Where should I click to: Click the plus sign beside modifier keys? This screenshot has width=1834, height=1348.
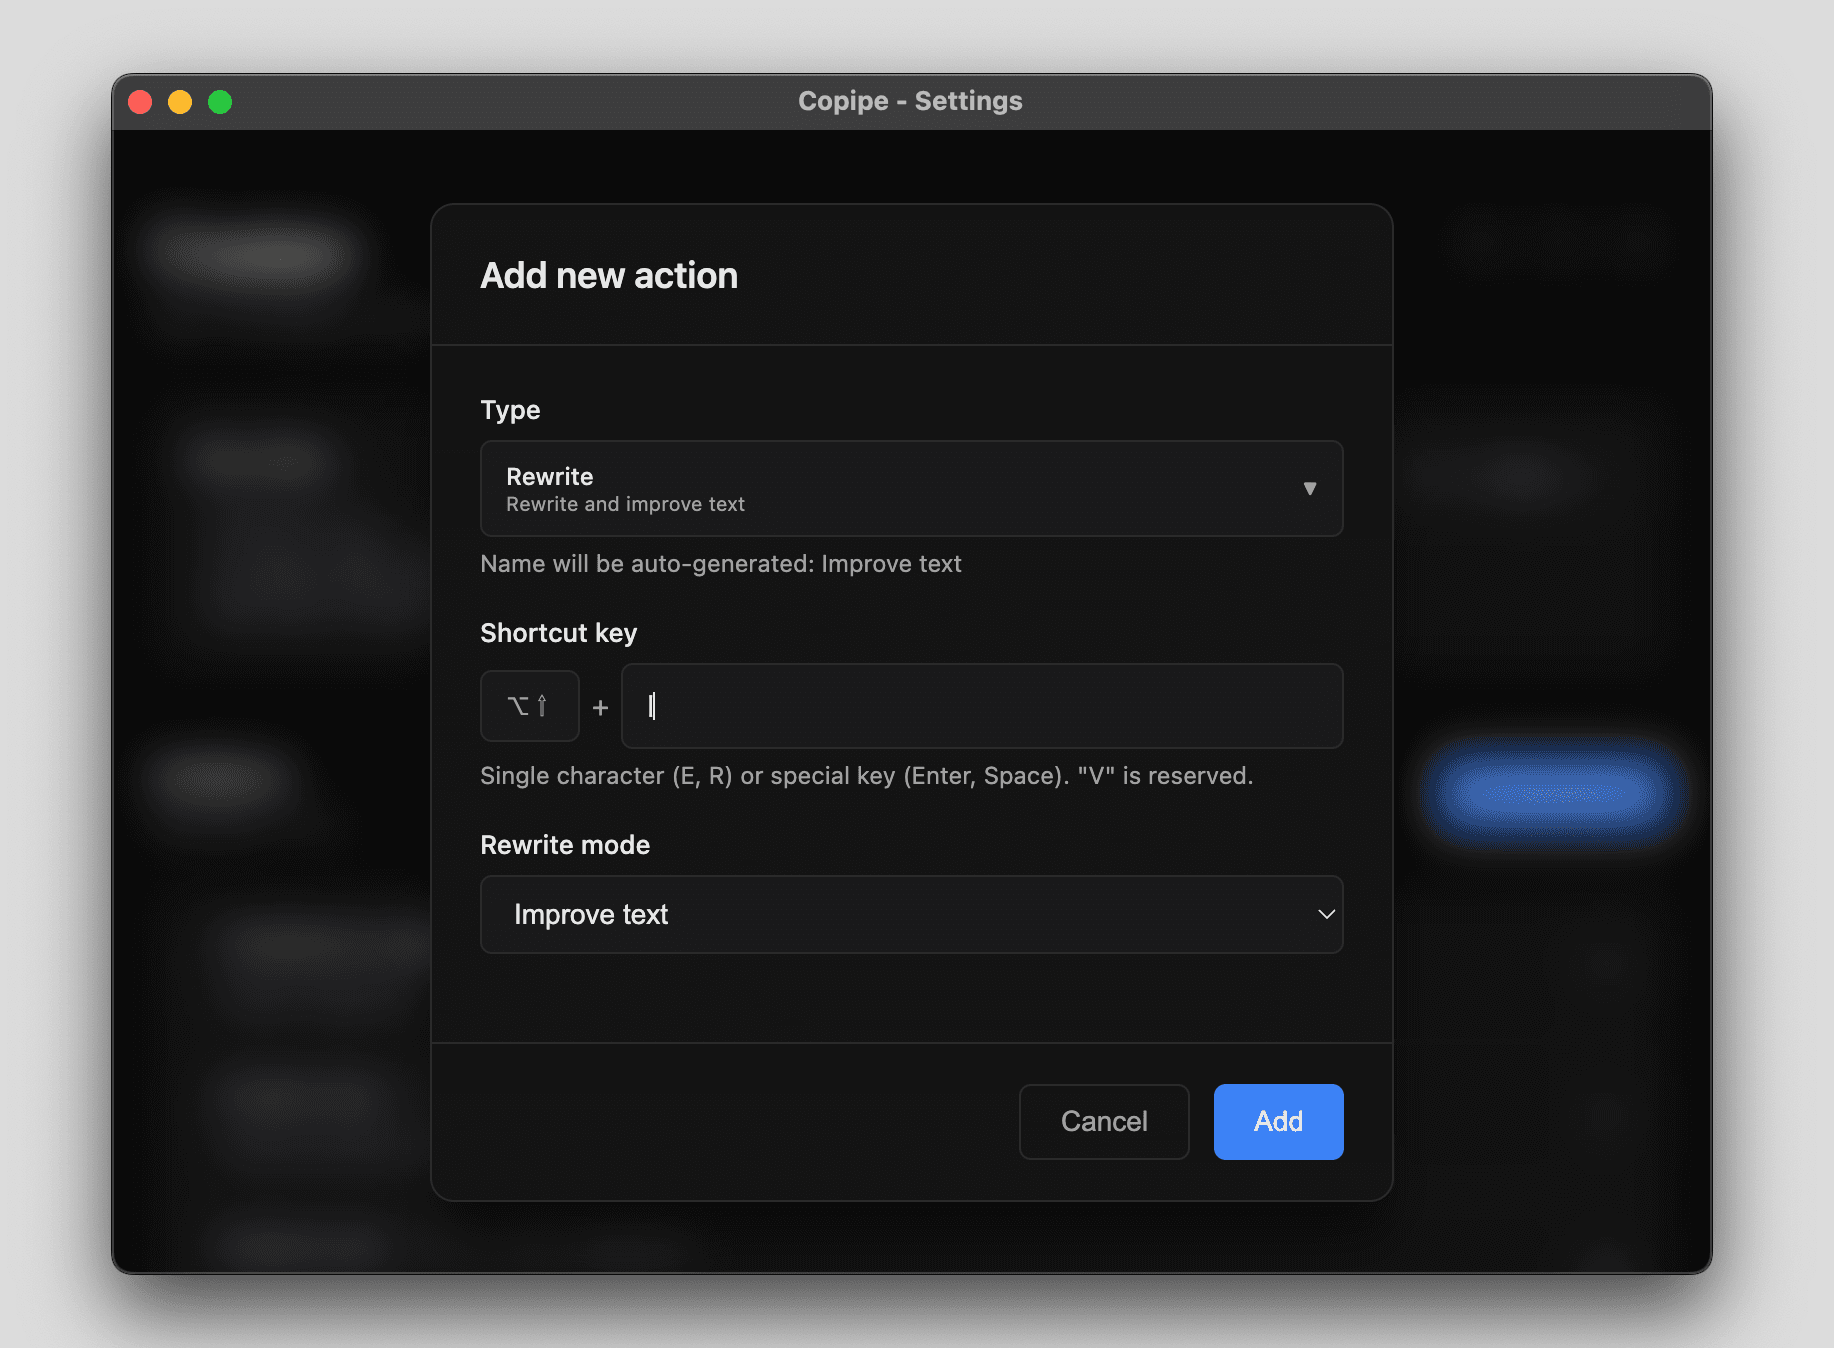pyautogui.click(x=600, y=708)
